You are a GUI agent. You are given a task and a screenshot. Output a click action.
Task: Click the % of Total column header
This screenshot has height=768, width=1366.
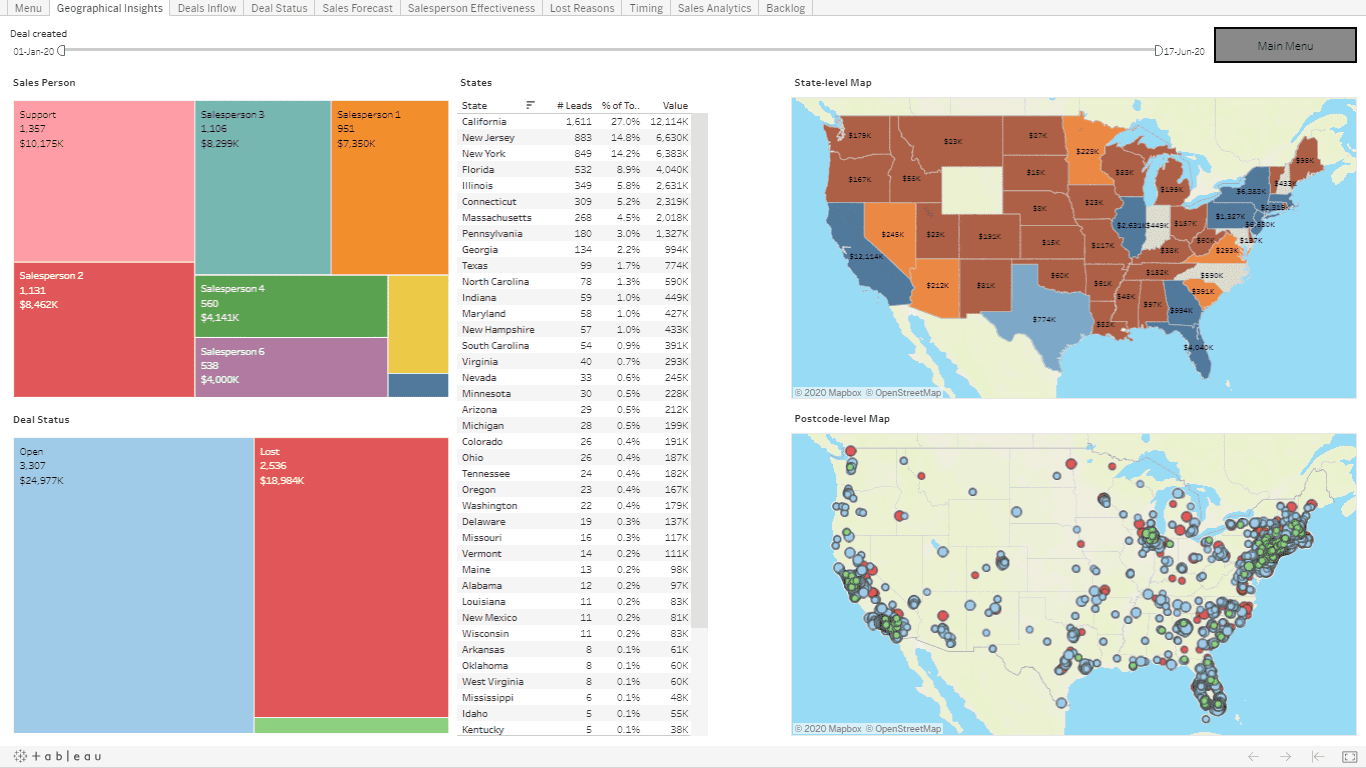click(x=621, y=105)
